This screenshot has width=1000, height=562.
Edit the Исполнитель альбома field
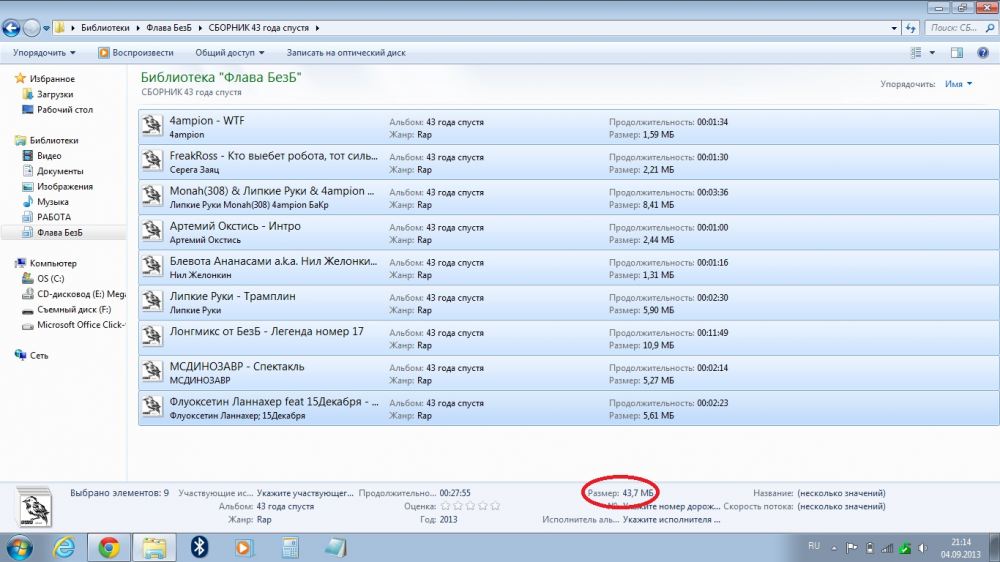(672, 520)
